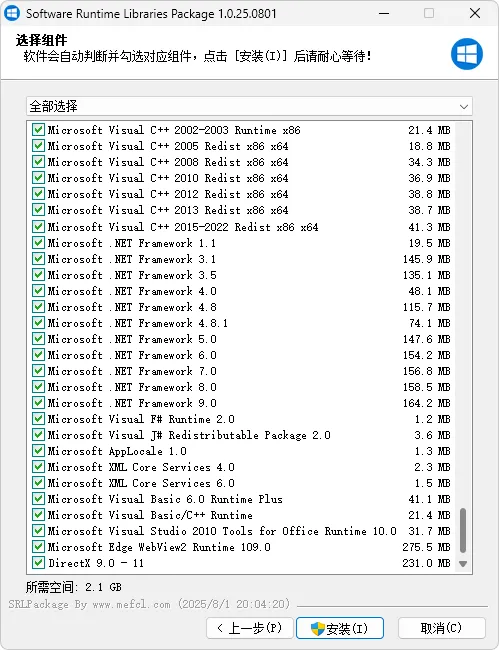The height and width of the screenshot is (650, 499).
Task: Toggle the .NET Framework 6.0 checkbox
Action: [x=38, y=355]
